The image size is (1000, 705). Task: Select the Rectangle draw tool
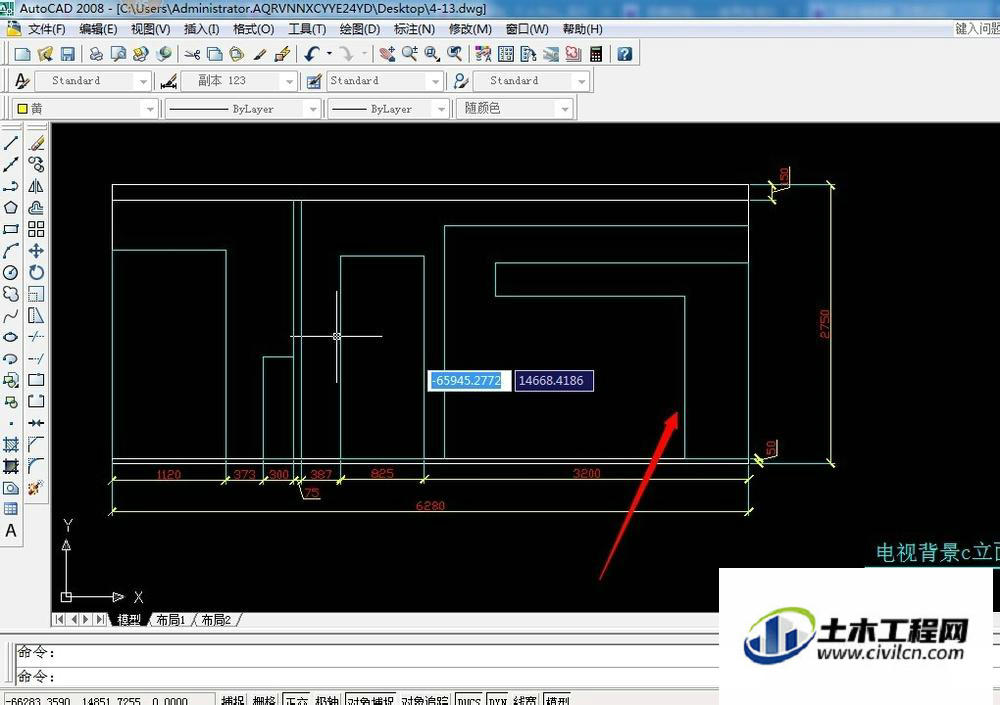coord(11,229)
